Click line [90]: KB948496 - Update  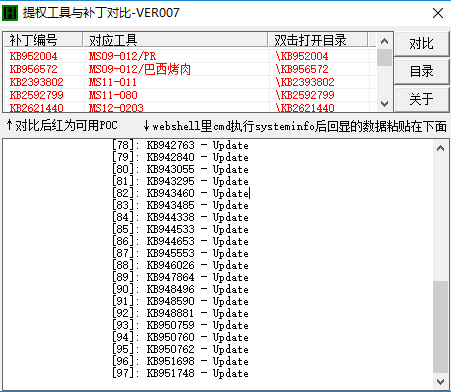coord(180,289)
